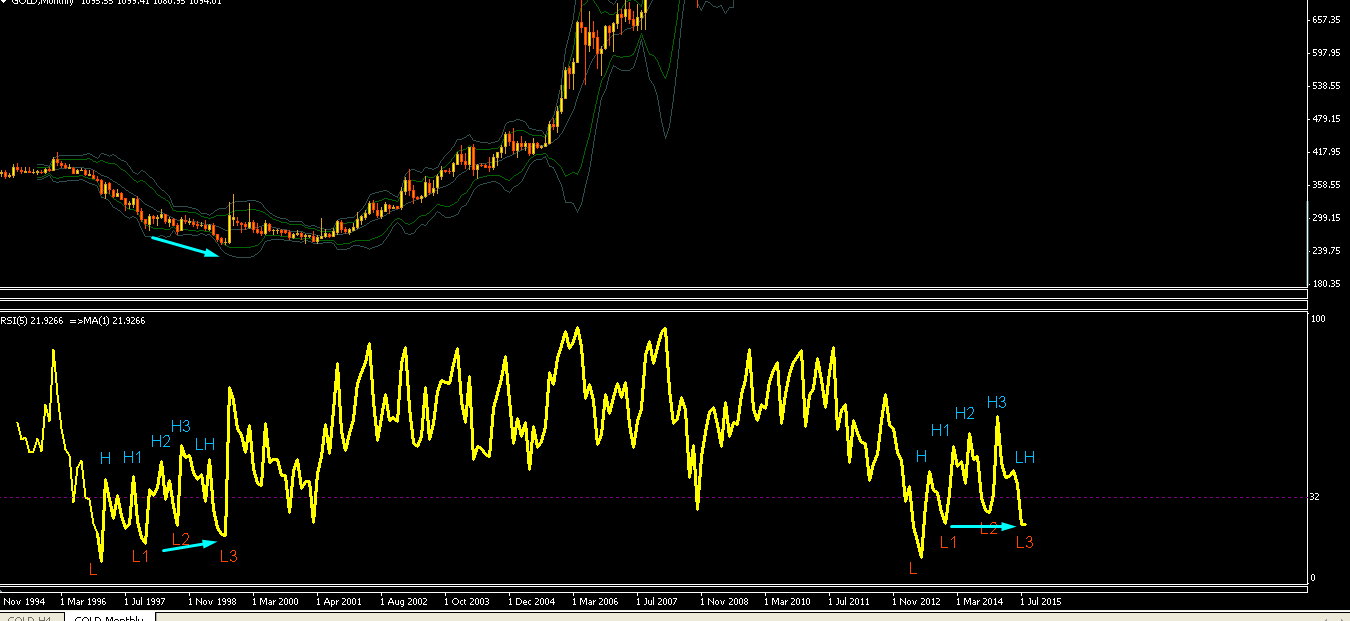Select the '1 Jul 2007' date label
Screen dimensions: 1350x621
coord(658,602)
